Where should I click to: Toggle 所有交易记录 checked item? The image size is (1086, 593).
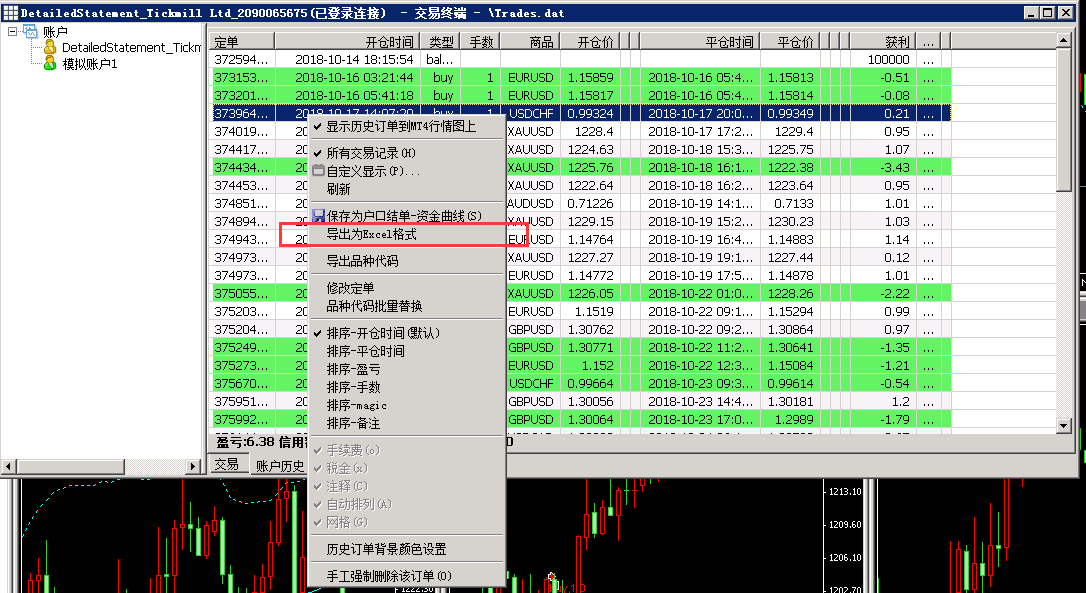[370, 153]
